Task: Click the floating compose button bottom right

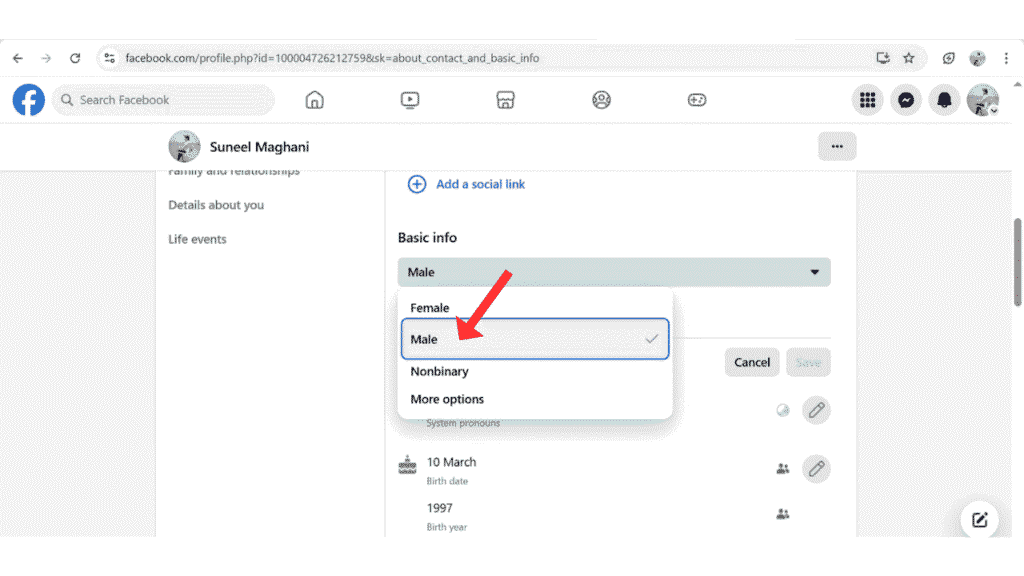Action: tap(979, 519)
